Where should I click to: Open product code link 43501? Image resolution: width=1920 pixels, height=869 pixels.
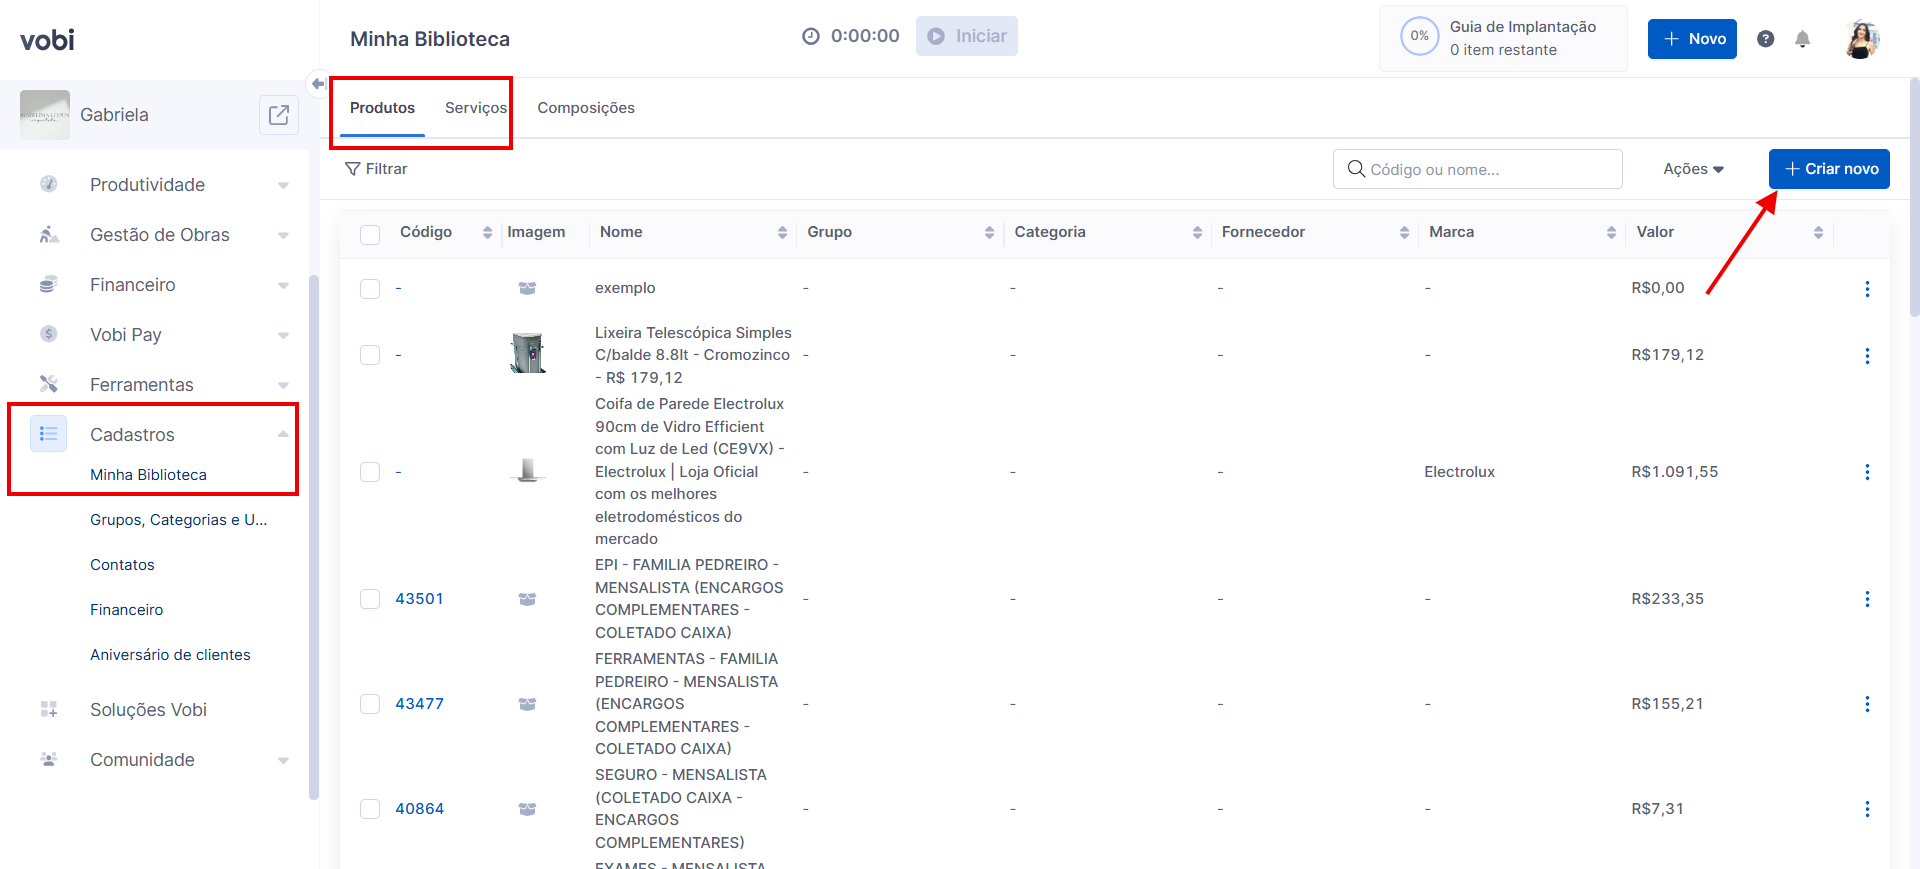pyautogui.click(x=419, y=599)
